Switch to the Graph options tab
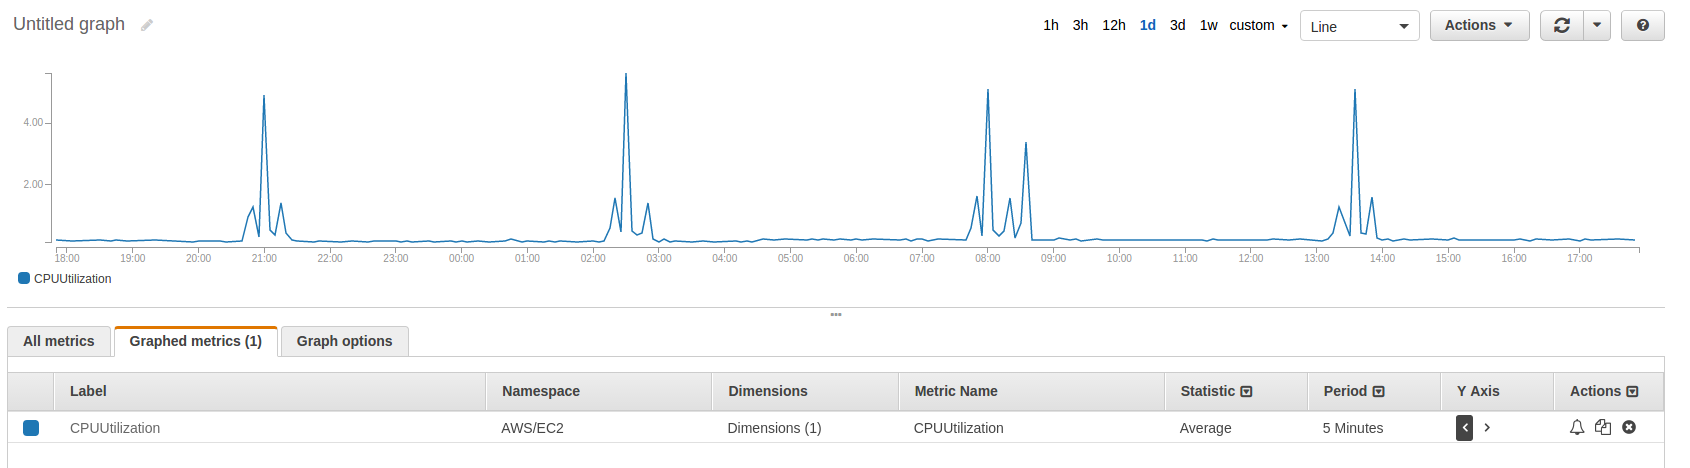 pos(345,341)
